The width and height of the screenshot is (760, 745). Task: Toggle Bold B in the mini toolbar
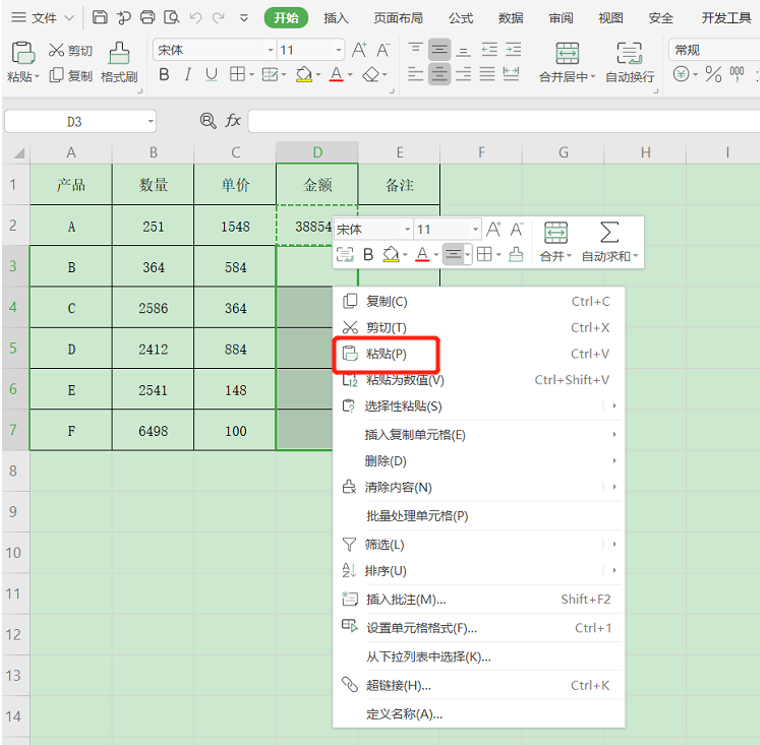coord(368,254)
